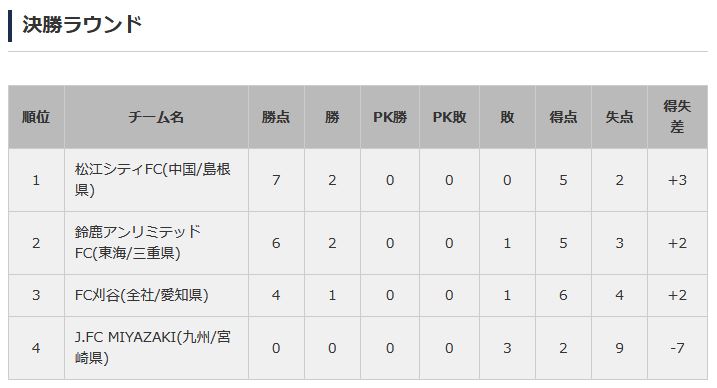Click team name 松江シティFC(中国/島根県)
The image size is (717, 388).
153,180
